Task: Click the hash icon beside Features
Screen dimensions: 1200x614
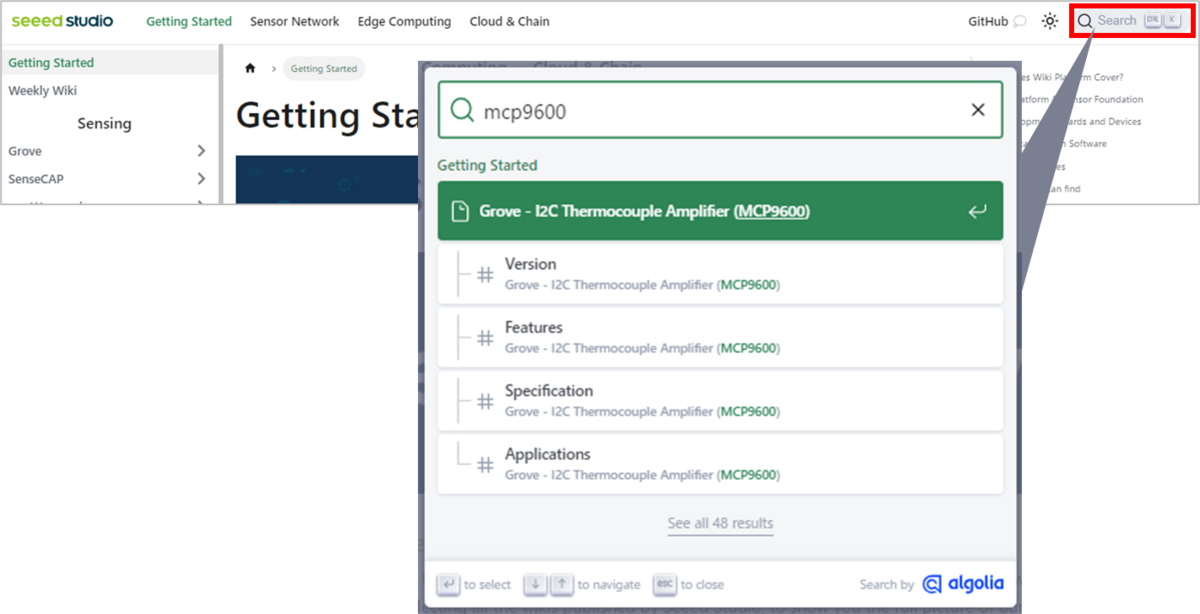Action: (485, 338)
